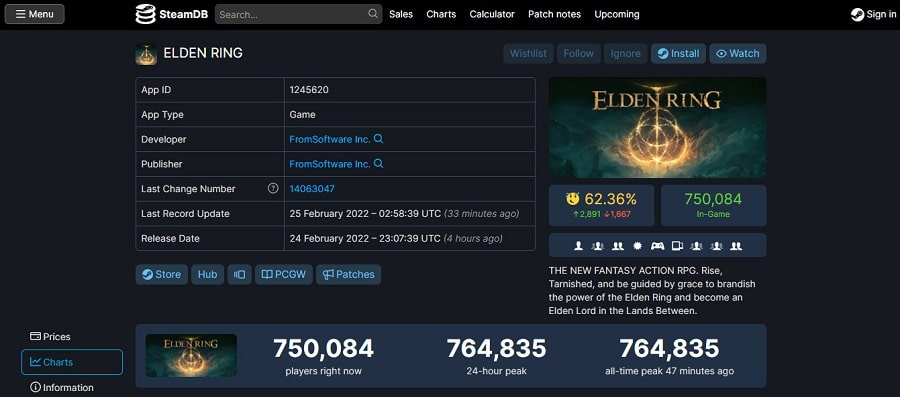The width and height of the screenshot is (900, 397).
Task: Toggle the Watch button
Action: click(x=738, y=53)
